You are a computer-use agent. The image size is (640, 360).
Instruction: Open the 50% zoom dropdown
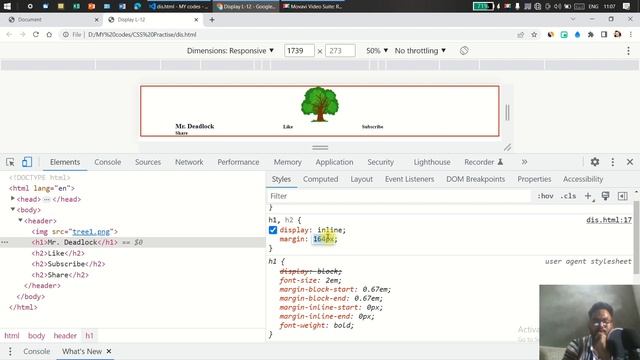coord(376,51)
